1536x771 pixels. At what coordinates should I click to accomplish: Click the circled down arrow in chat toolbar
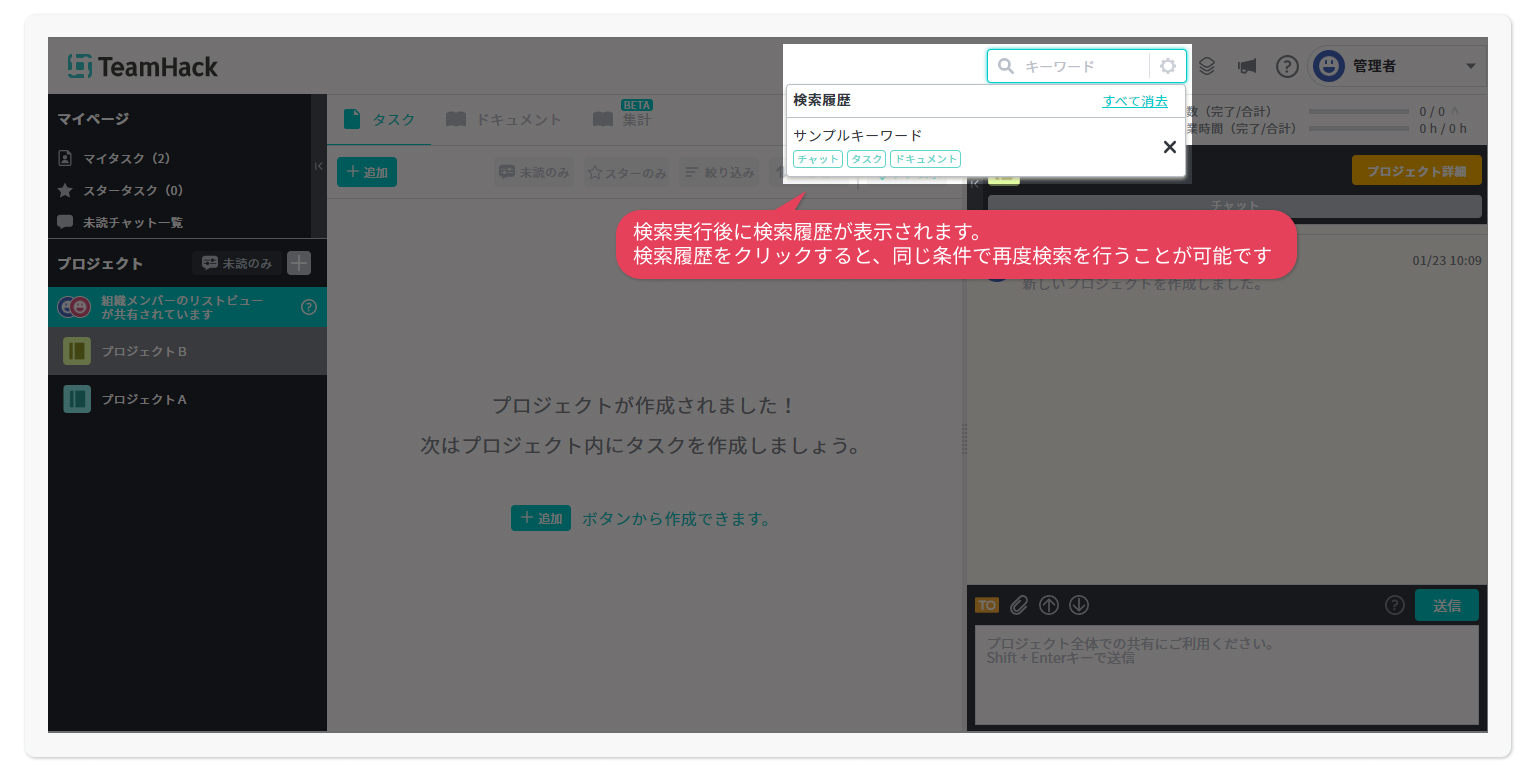click(1079, 605)
